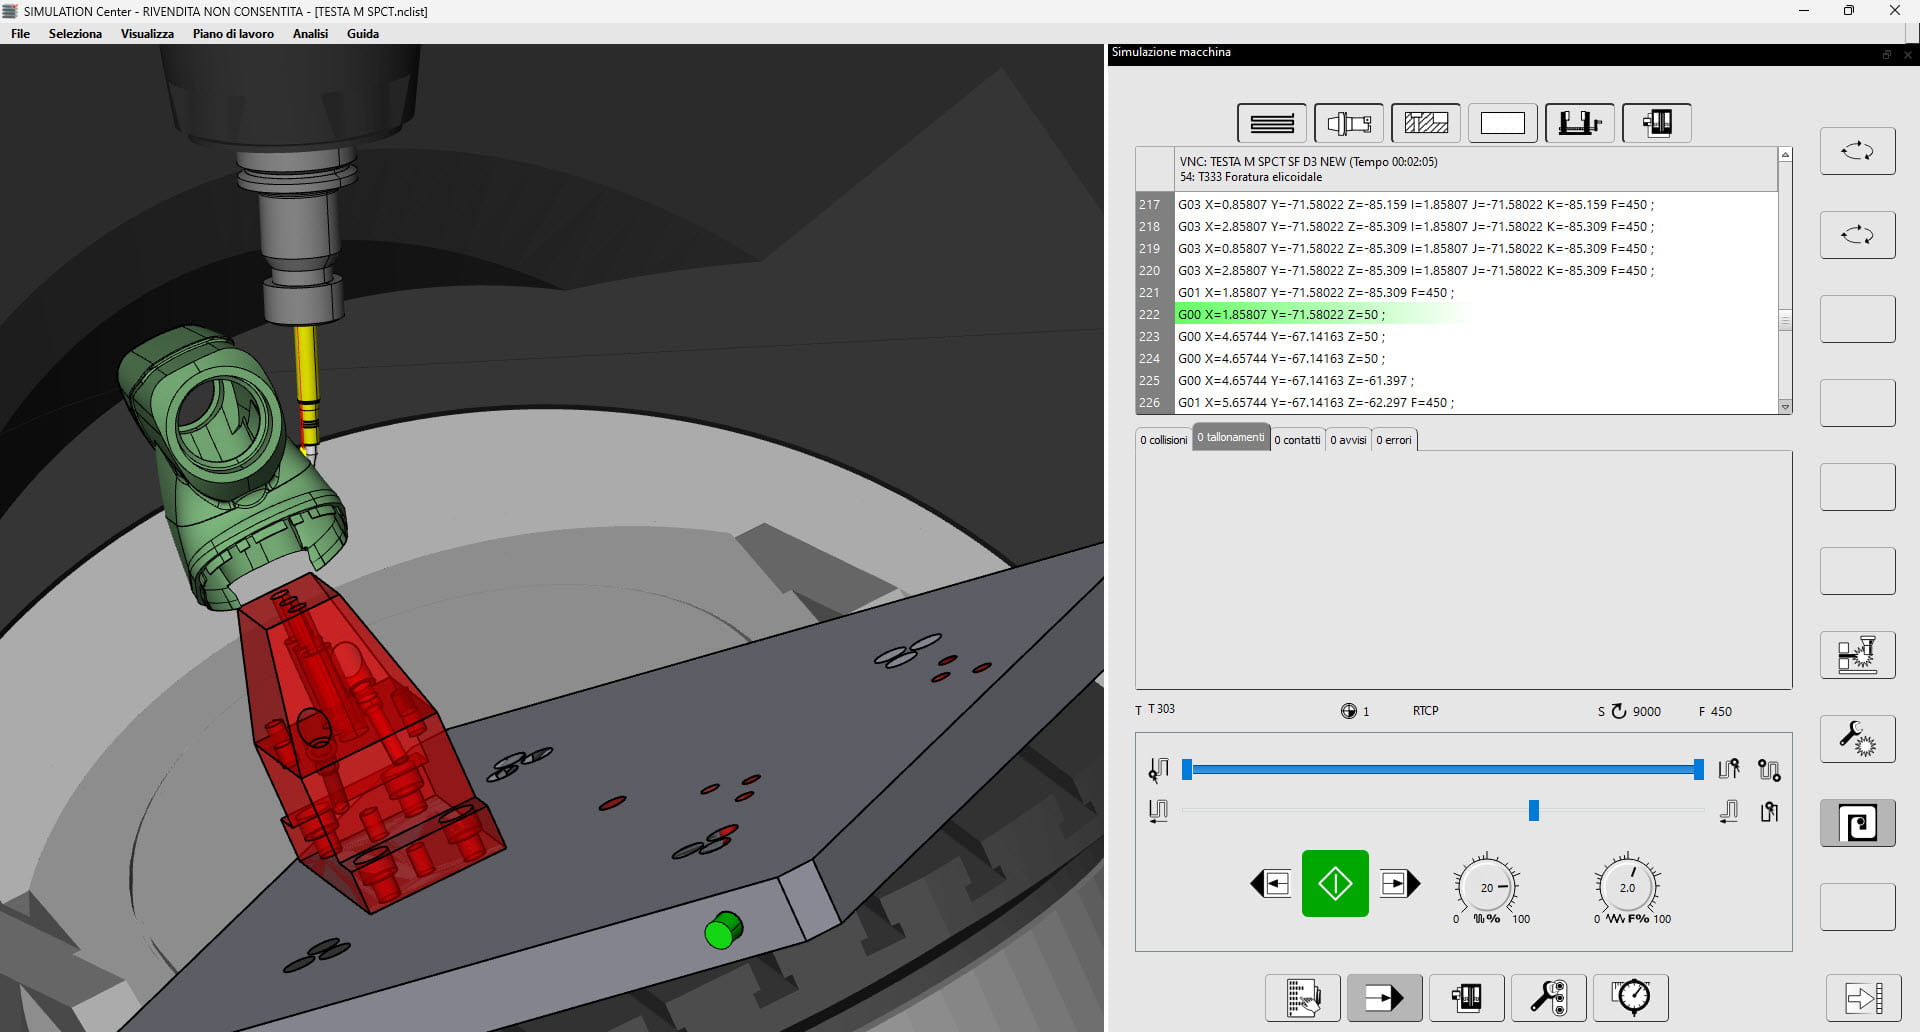Image resolution: width=1920 pixels, height=1032 pixels.
Task: Open the Piano di lavoro menu
Action: (x=233, y=34)
